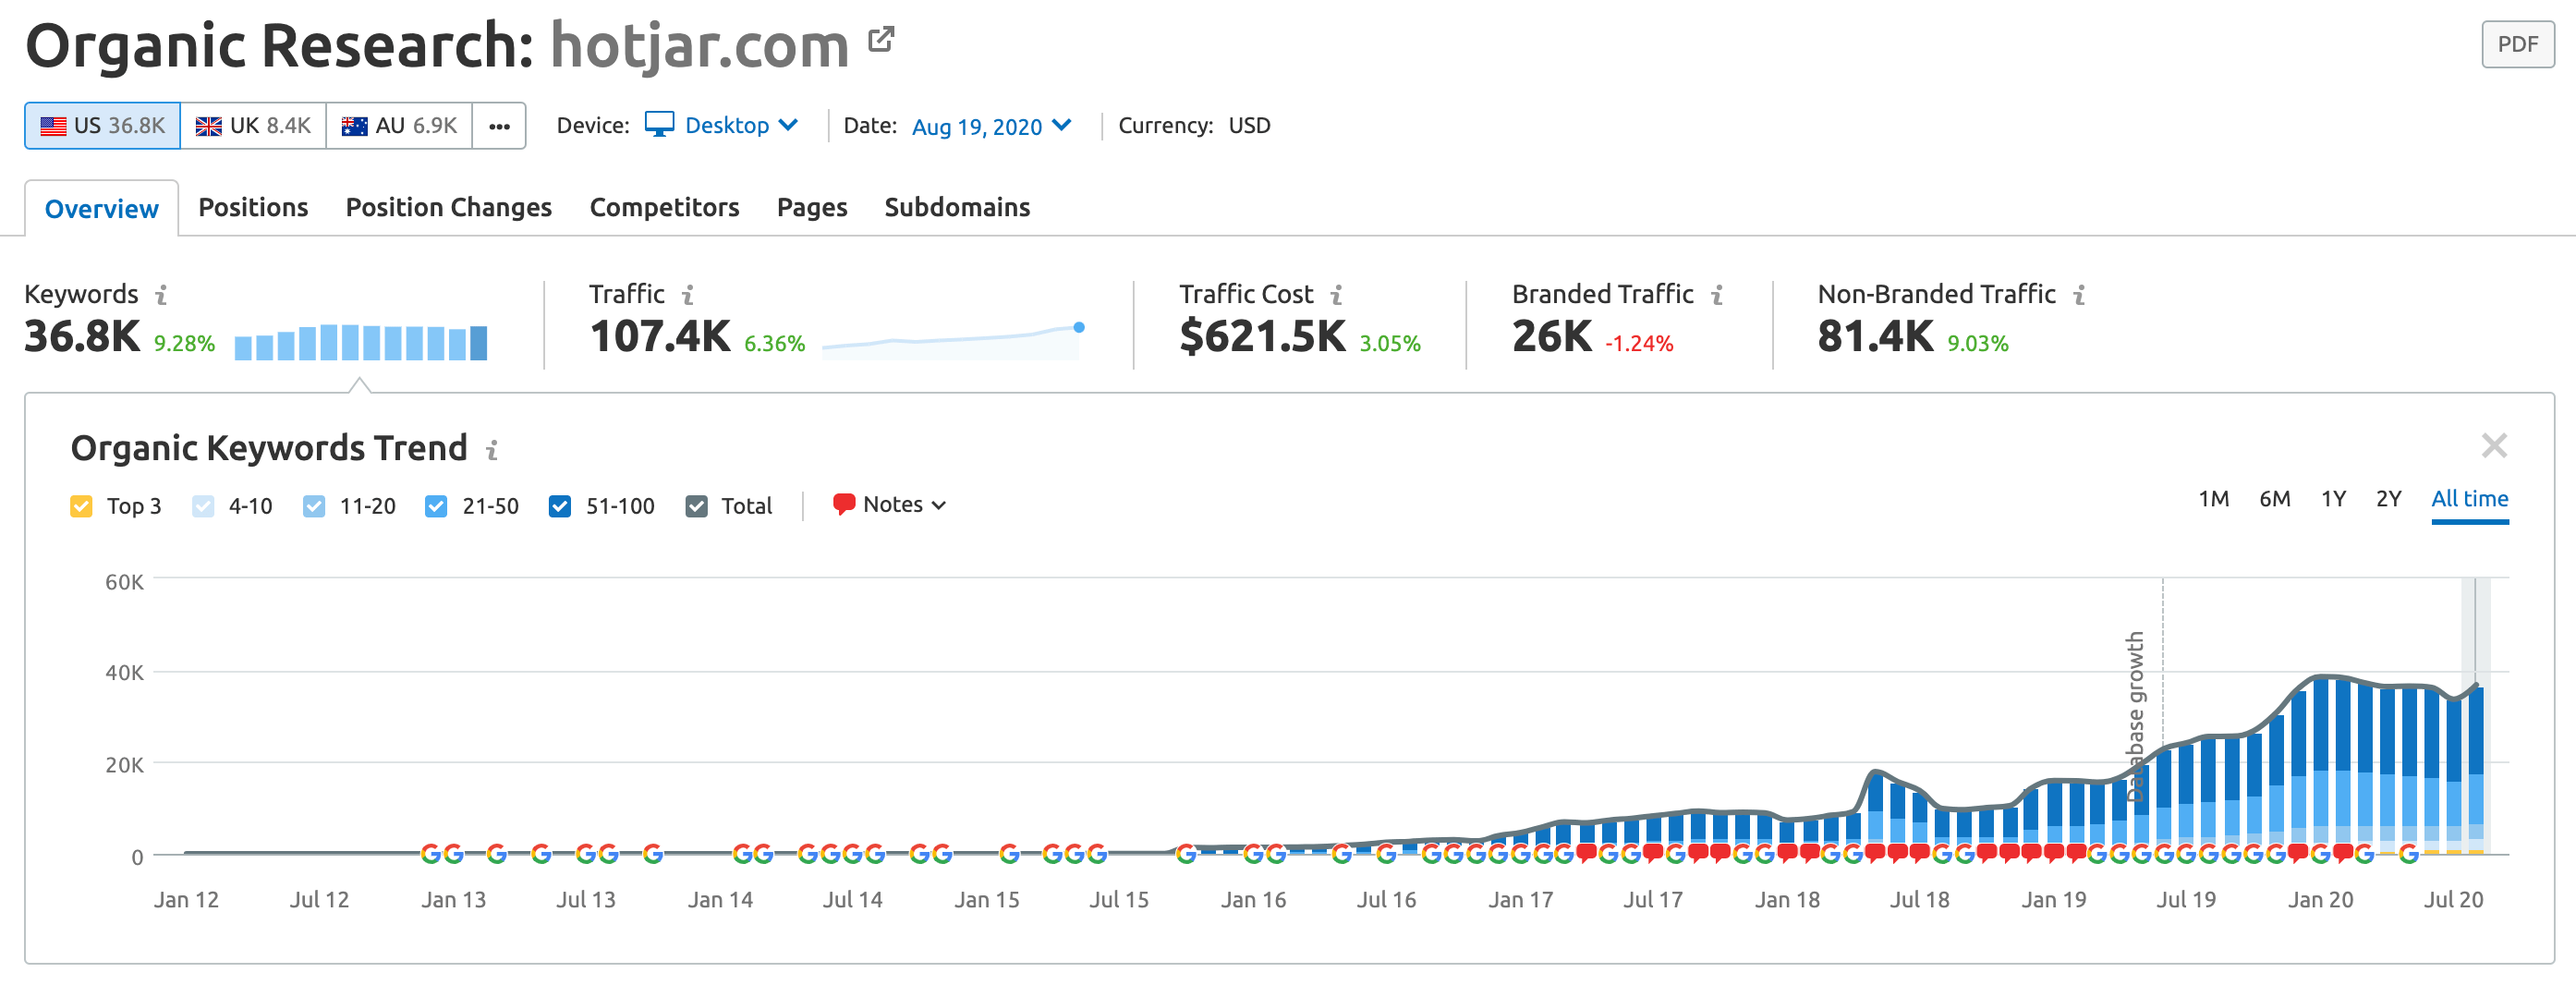Set chart range to 2Y
The image size is (2576, 985).
click(x=2388, y=498)
